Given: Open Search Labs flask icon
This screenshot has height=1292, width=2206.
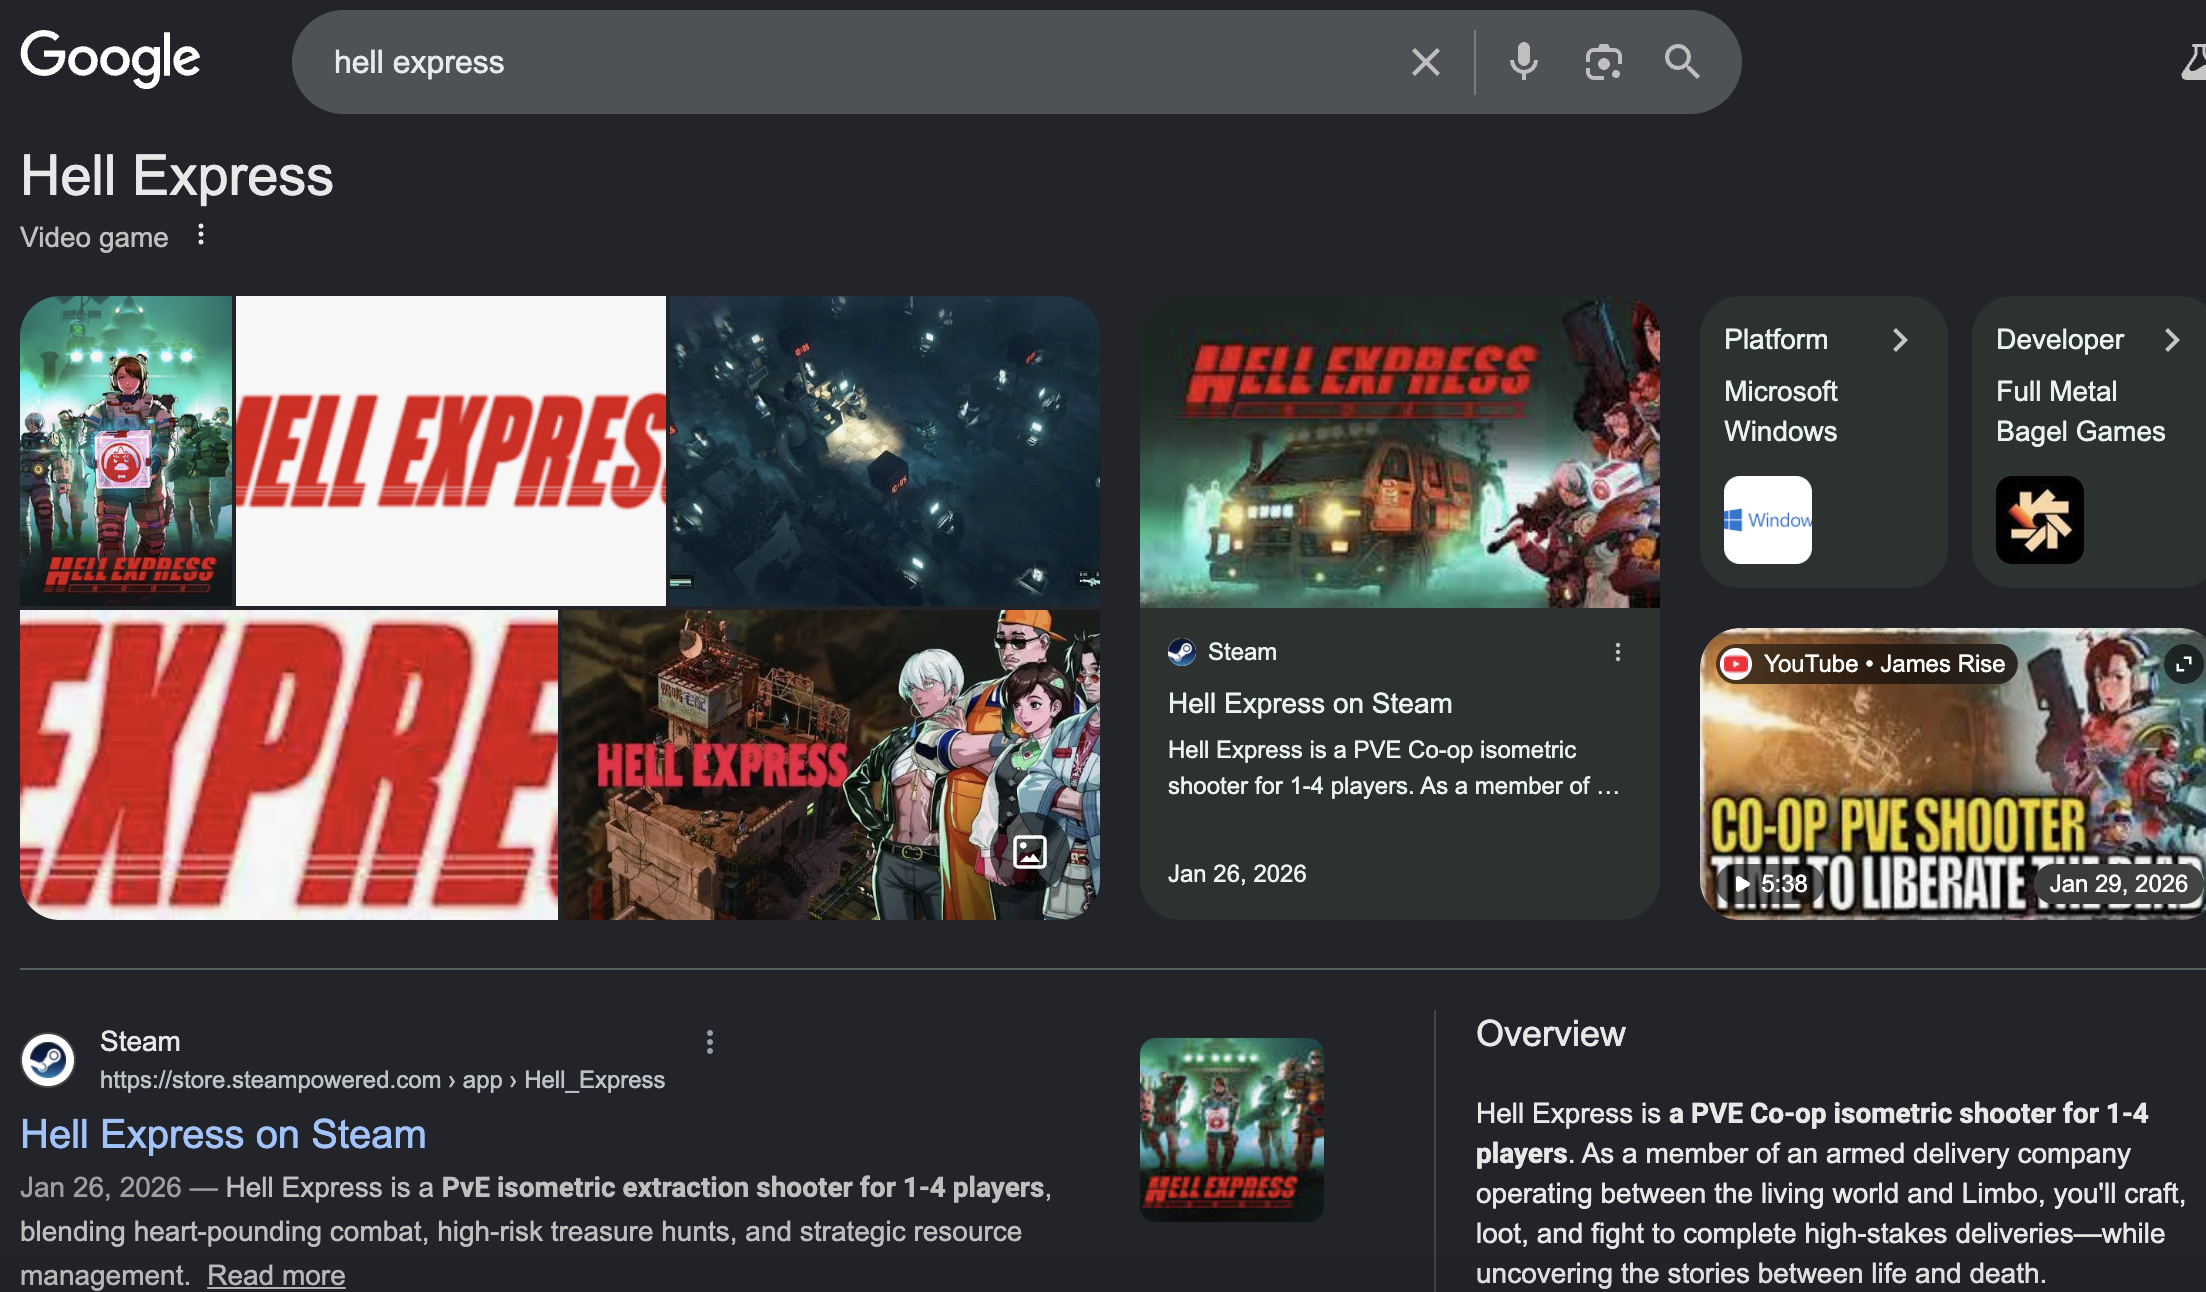Looking at the screenshot, I should tap(2194, 62).
